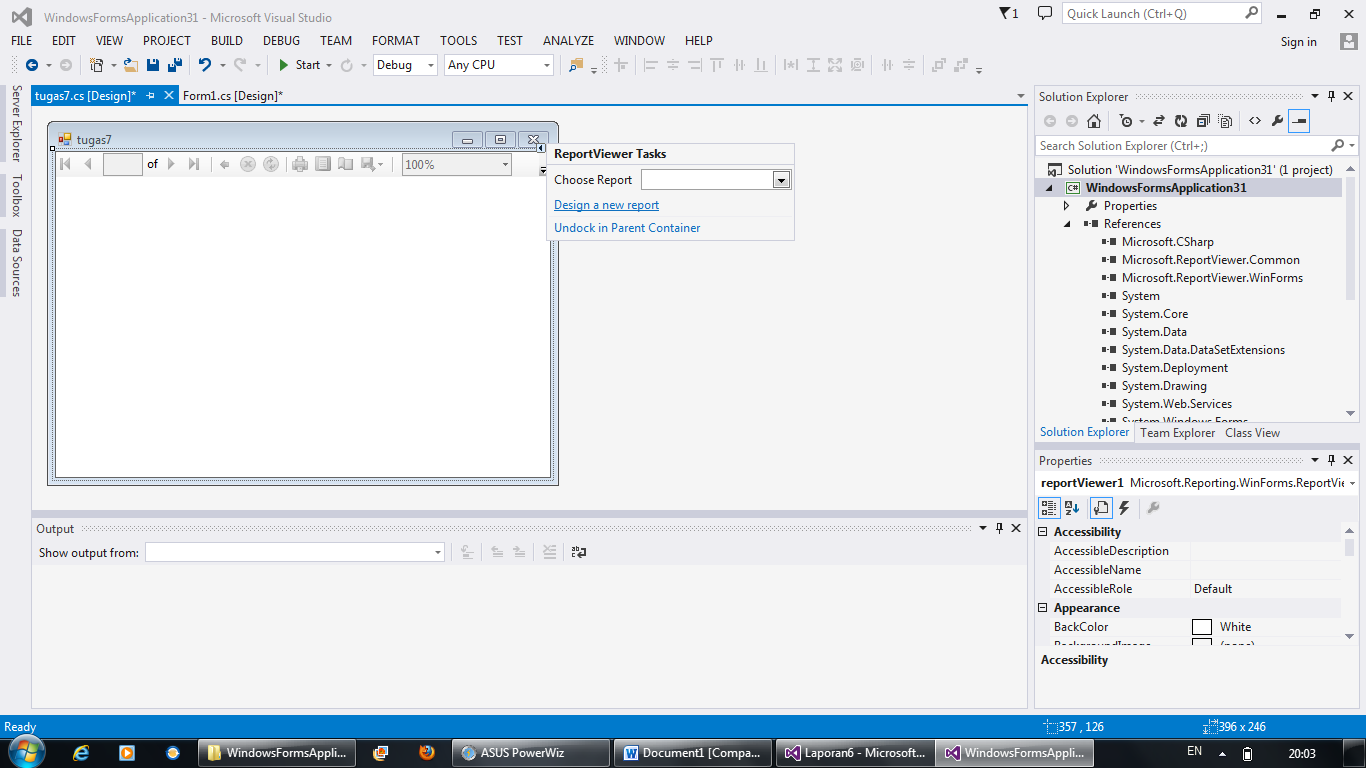
Task: Click Sync with Active Document in Solution Explorer
Action: 1159,121
